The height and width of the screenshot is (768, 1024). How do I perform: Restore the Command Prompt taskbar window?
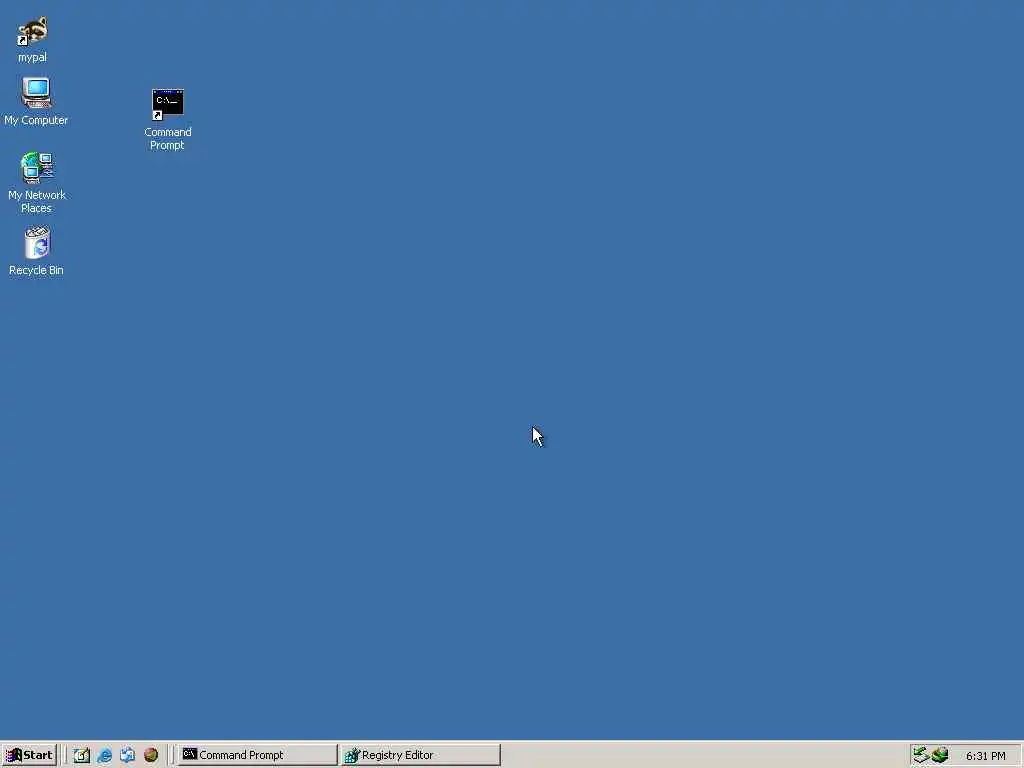click(x=257, y=755)
